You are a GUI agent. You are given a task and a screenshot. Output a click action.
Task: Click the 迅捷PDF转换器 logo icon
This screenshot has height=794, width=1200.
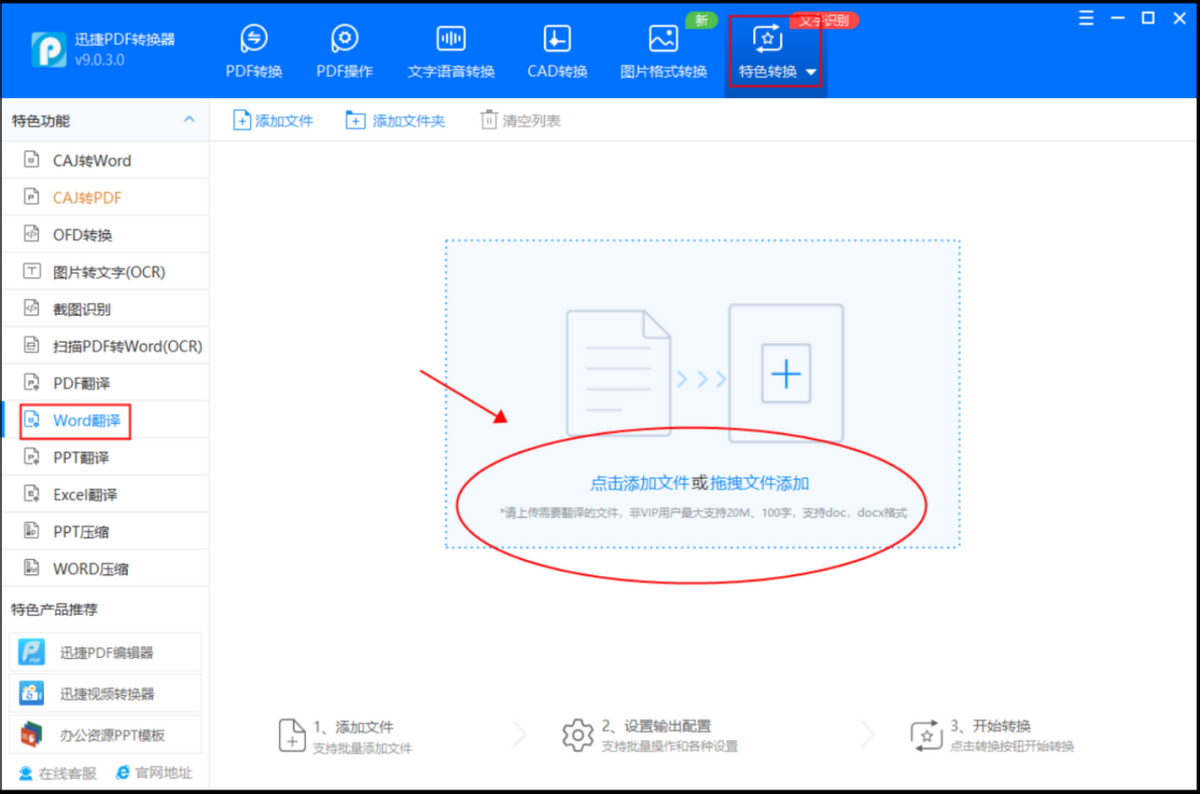point(48,49)
